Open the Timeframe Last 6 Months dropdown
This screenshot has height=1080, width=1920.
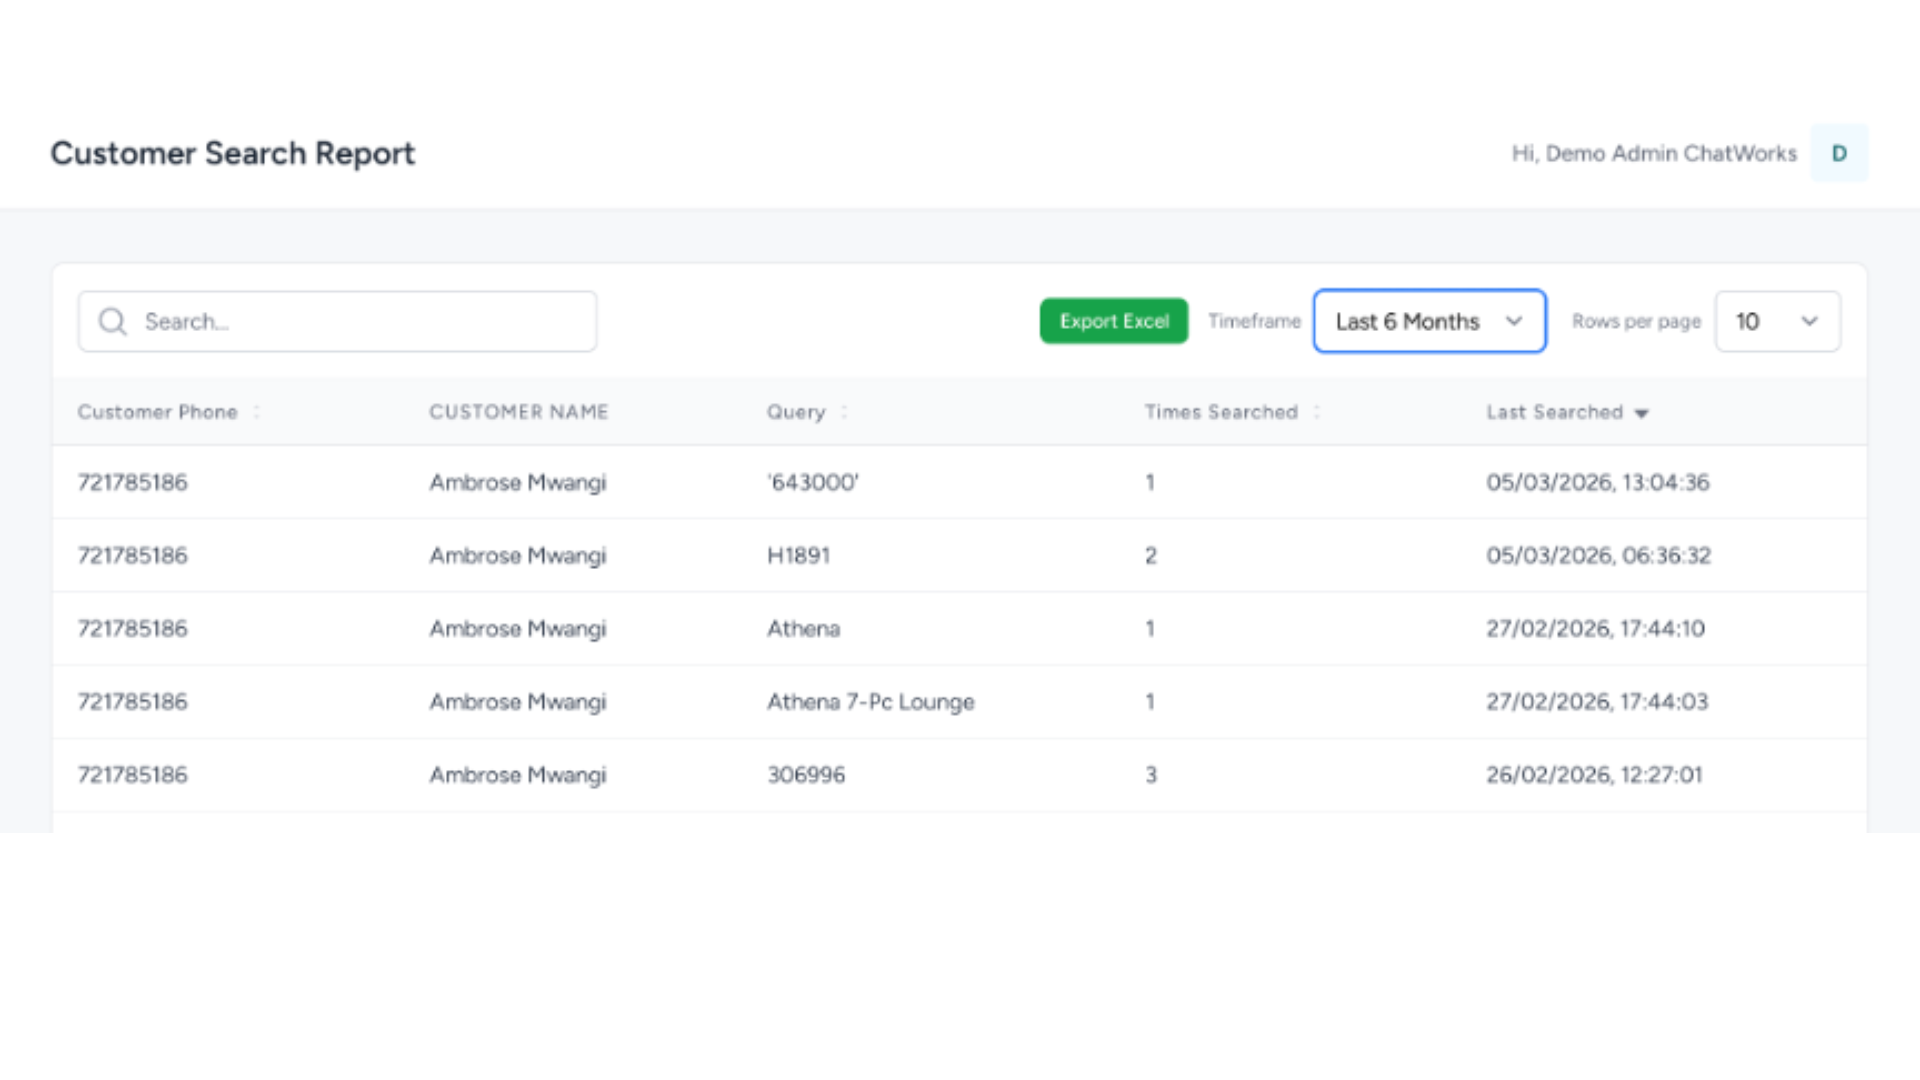(x=1429, y=321)
